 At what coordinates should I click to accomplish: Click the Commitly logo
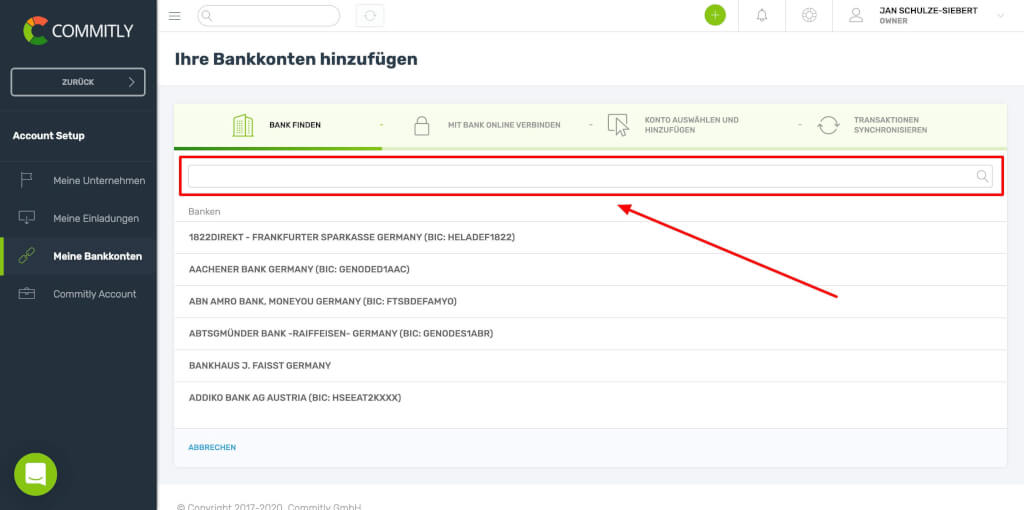click(78, 31)
